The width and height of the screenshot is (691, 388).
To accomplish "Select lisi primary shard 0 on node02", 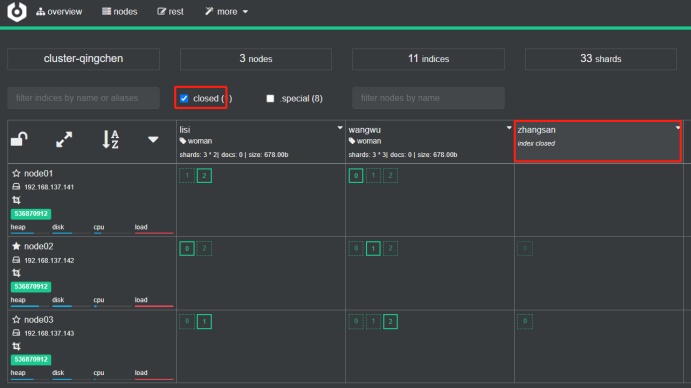I will tap(187, 248).
